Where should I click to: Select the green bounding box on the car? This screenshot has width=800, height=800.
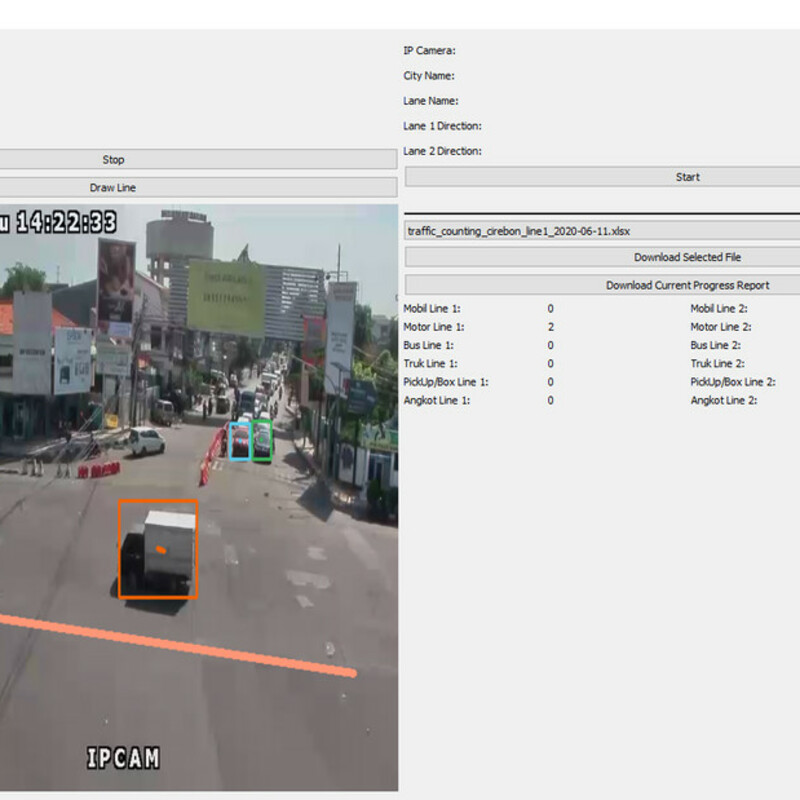(262, 440)
